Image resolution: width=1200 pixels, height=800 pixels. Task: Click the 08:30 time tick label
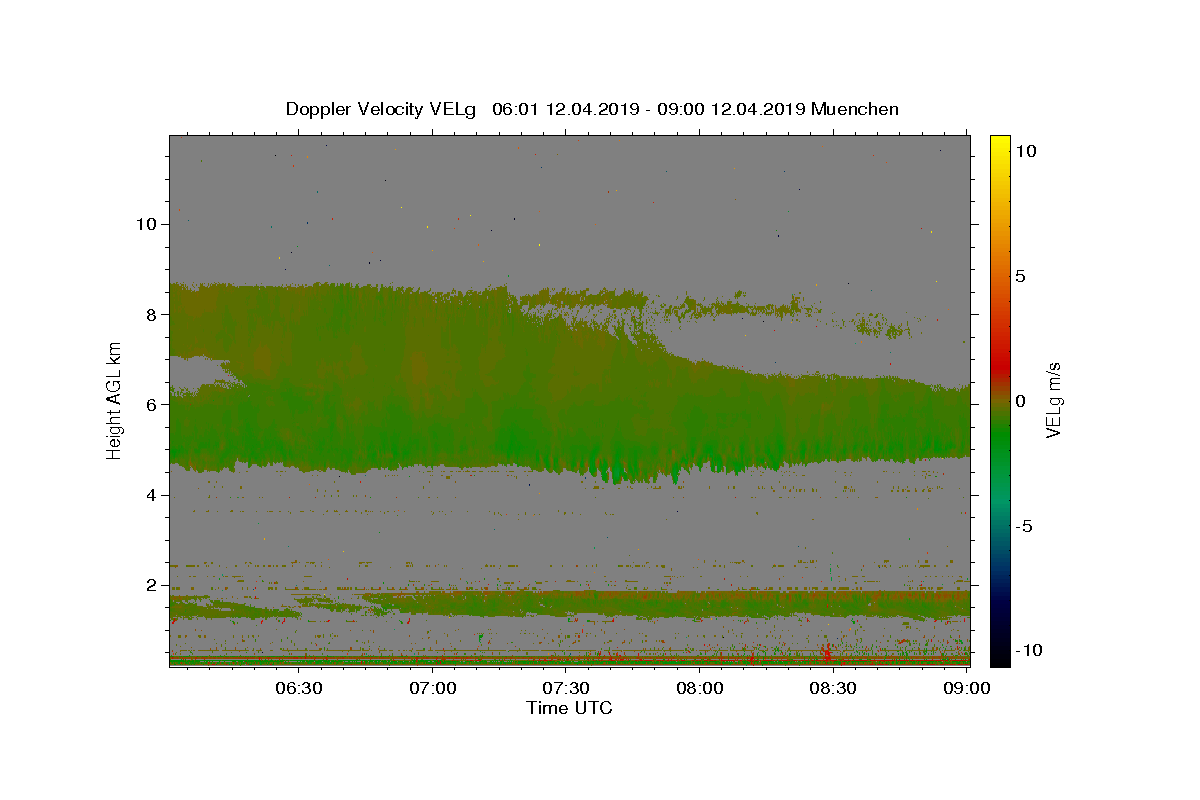click(833, 688)
